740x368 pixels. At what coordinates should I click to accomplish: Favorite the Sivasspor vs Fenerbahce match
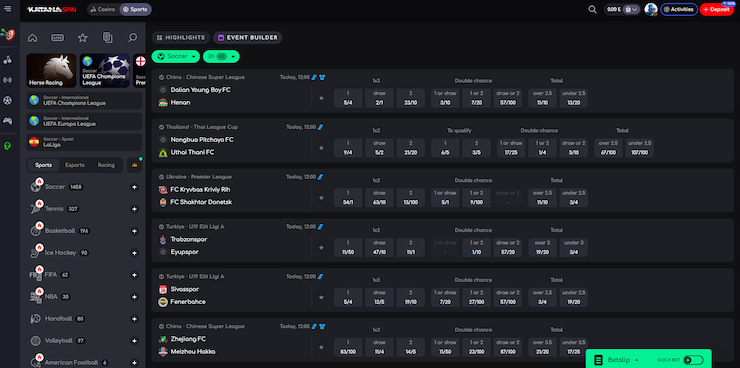[321, 297]
